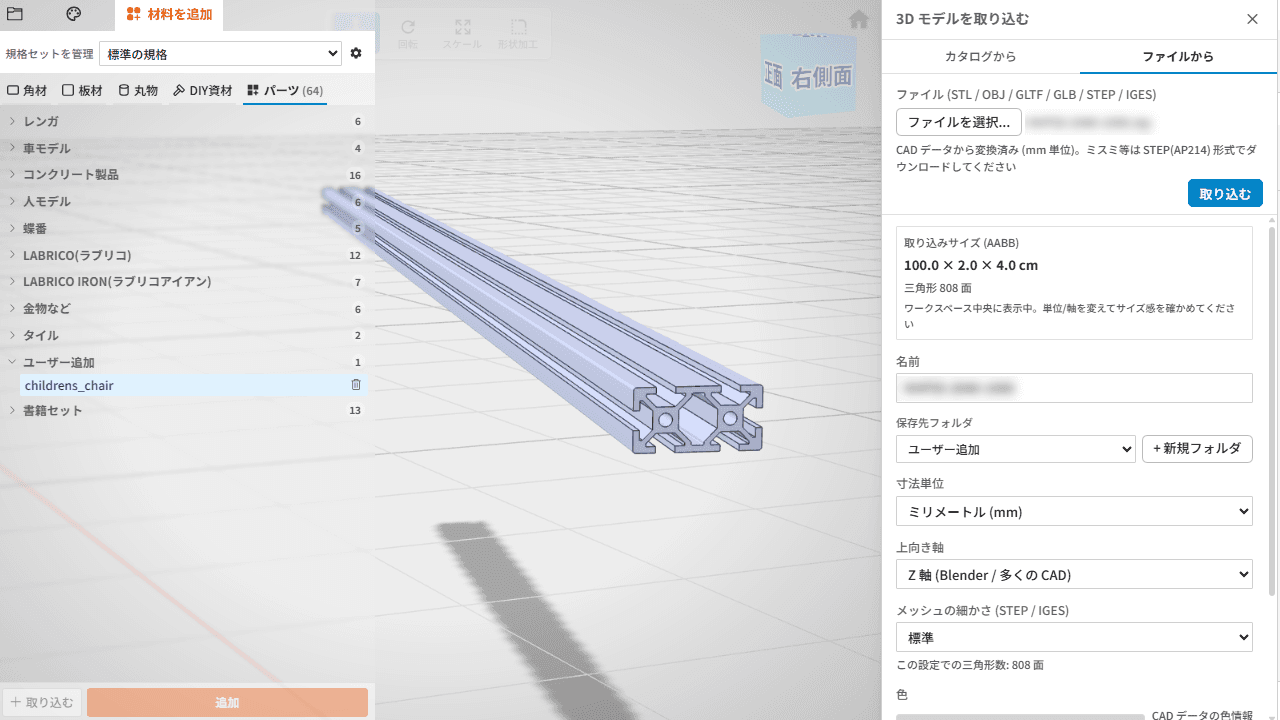Viewport: 1280px width, 720px height.
Task: Expand the コンクリート製品 folder
Action: pos(186,175)
